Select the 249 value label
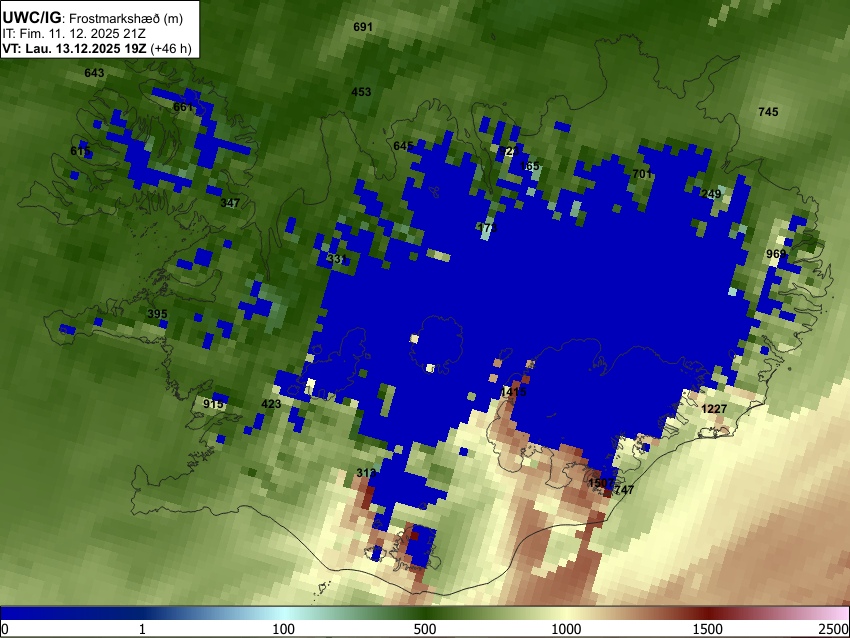 click(x=711, y=194)
